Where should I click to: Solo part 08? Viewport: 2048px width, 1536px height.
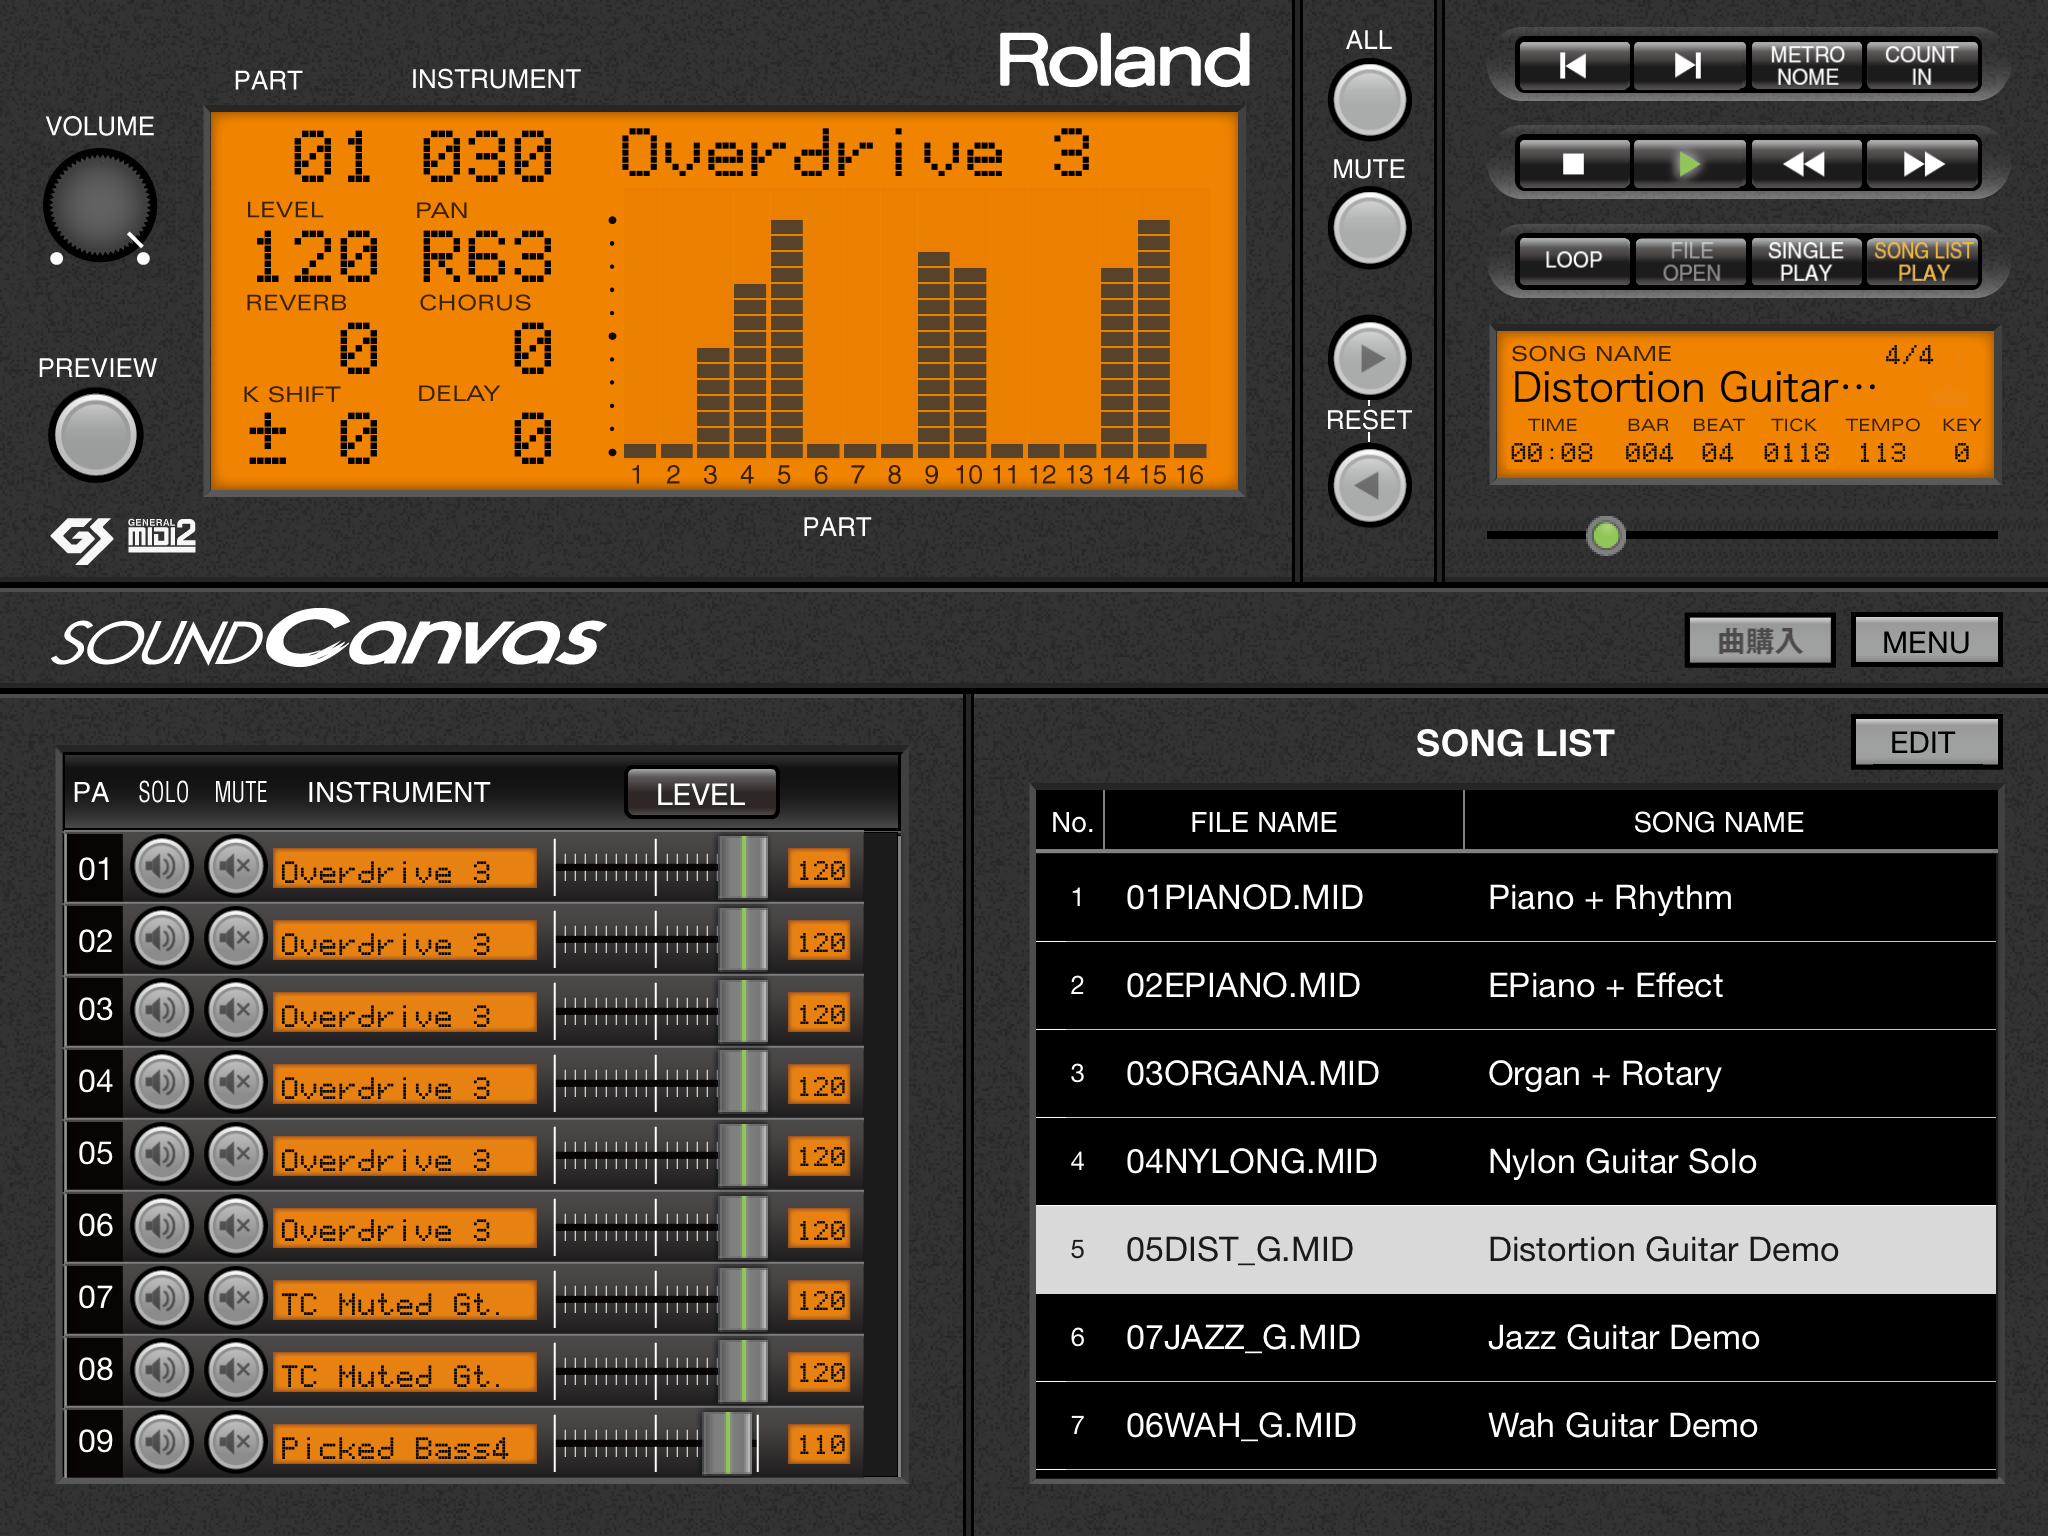coord(162,1370)
